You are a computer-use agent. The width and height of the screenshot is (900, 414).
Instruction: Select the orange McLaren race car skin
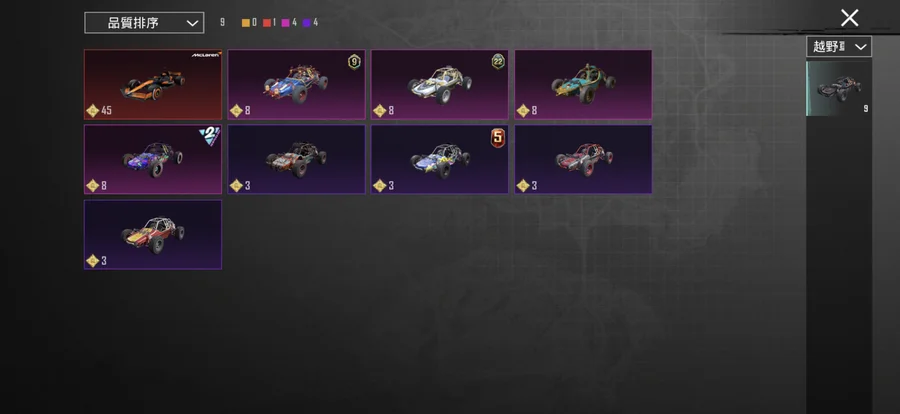[x=153, y=84]
